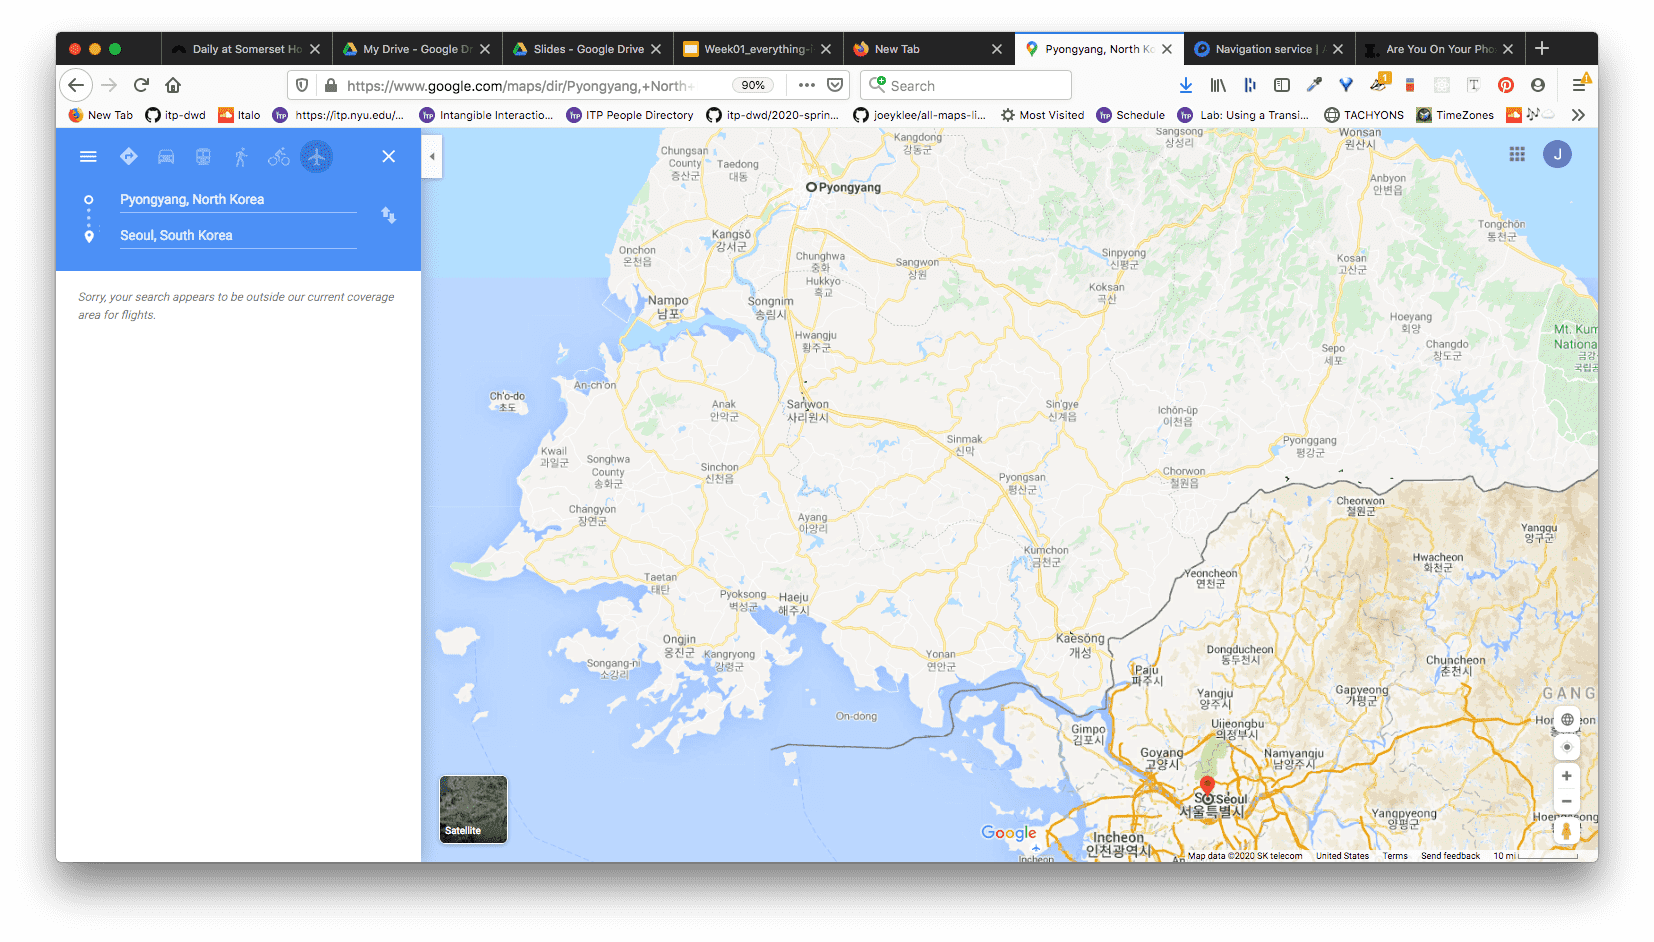The image size is (1654, 942).
Task: Show your current location on map
Action: 1567,747
